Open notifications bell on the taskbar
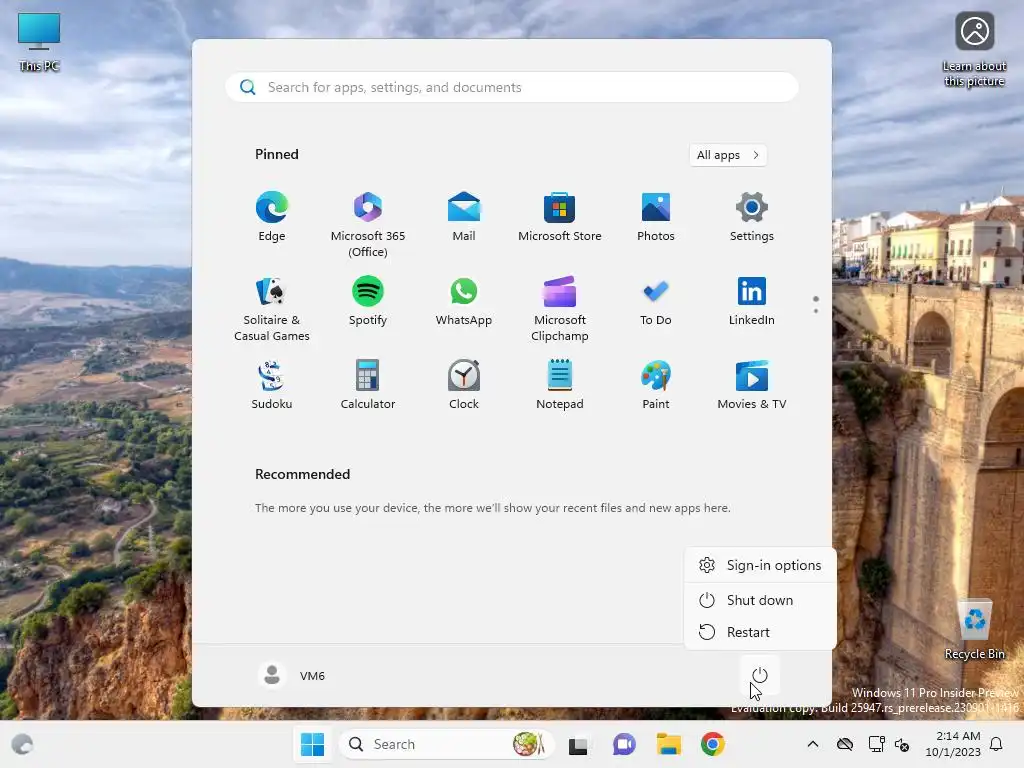Screen dimensions: 1024x768 997,744
